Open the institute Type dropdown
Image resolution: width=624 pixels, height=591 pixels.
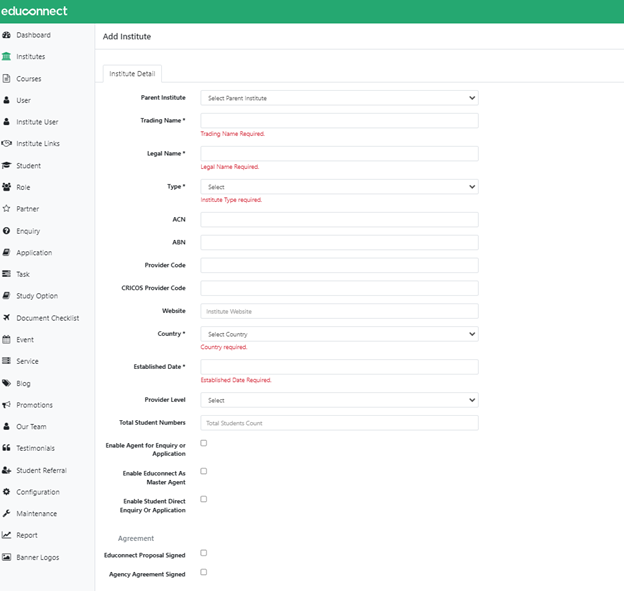tap(339, 187)
